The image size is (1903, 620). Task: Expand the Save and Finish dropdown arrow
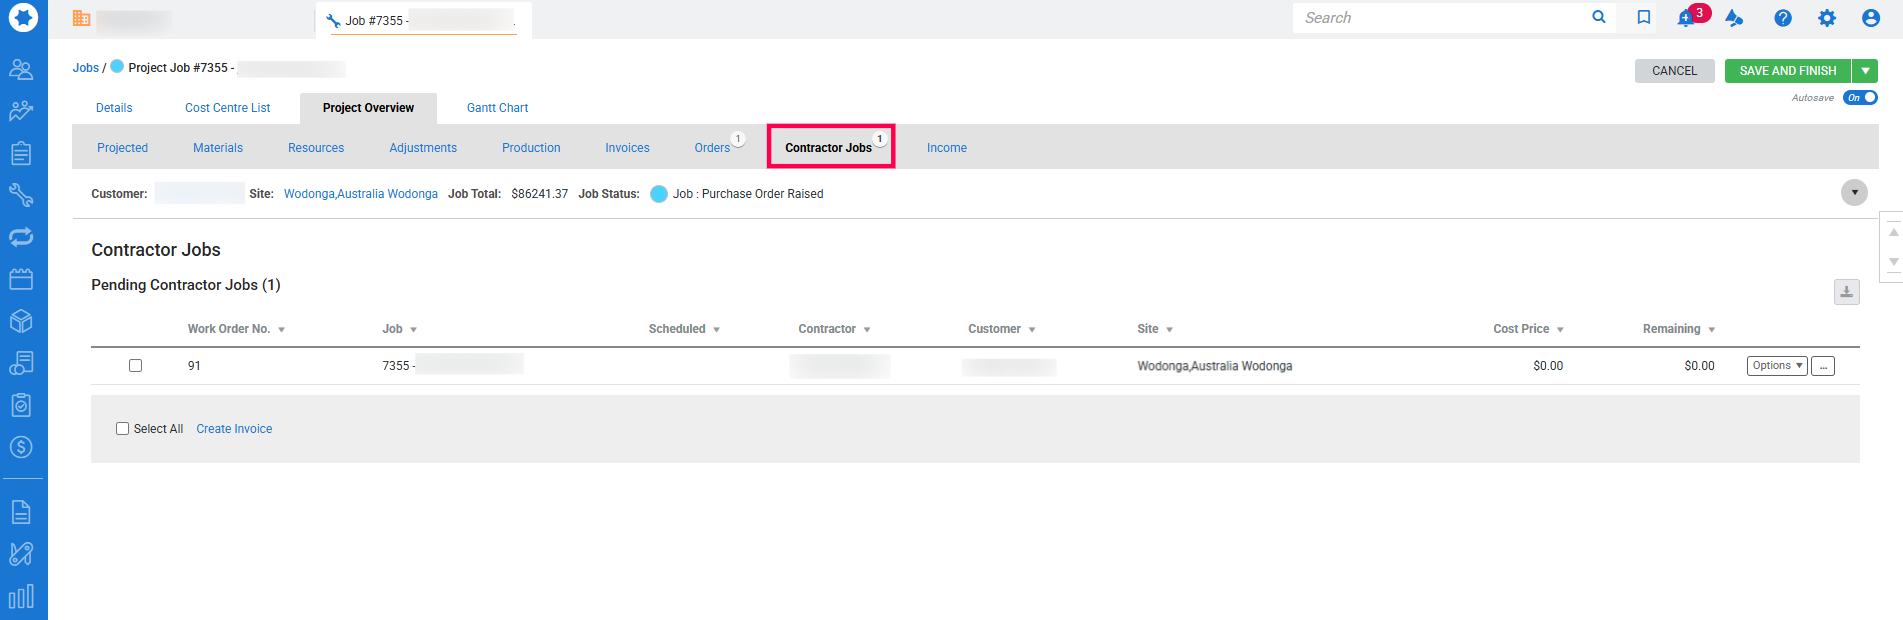pyautogui.click(x=1865, y=71)
